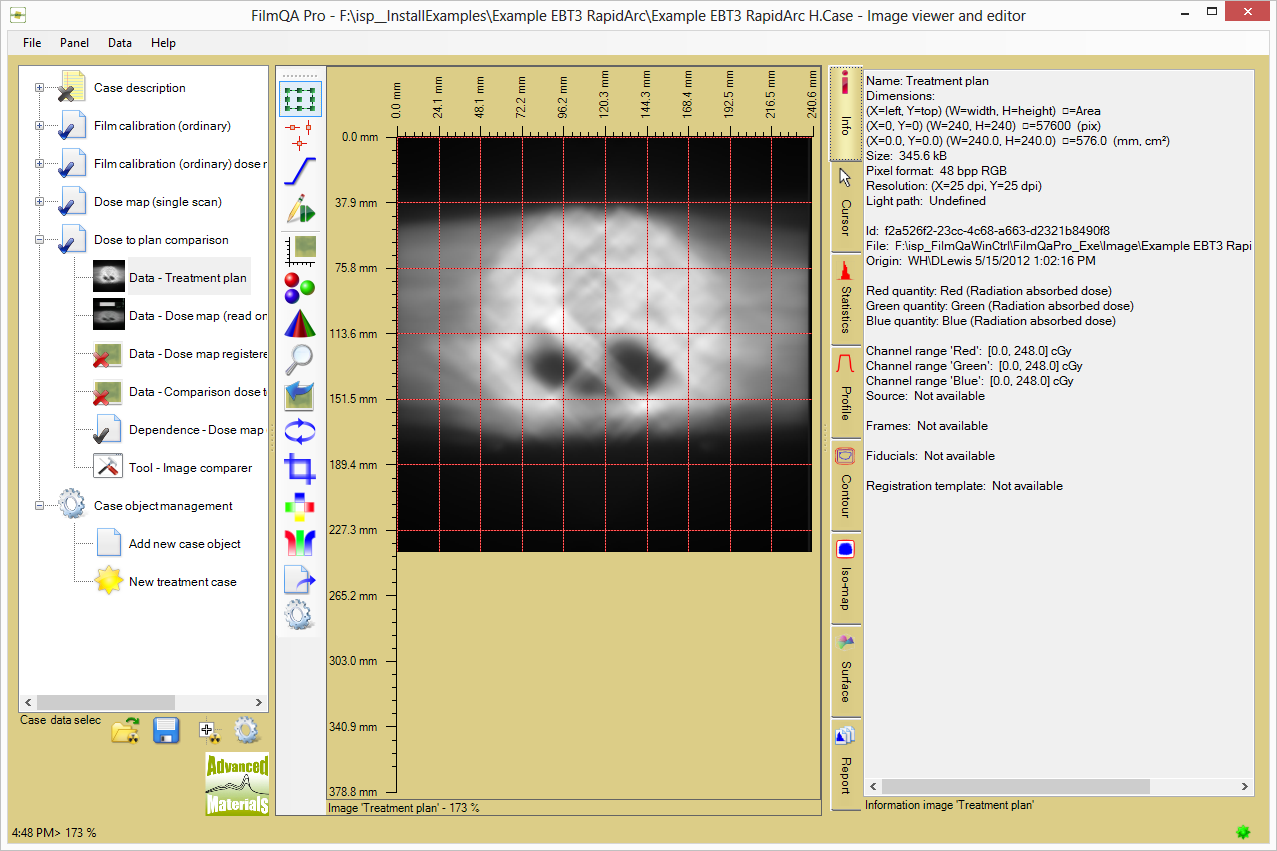The height and width of the screenshot is (851, 1277).
Task: Select the blue crop tool
Action: [300, 468]
